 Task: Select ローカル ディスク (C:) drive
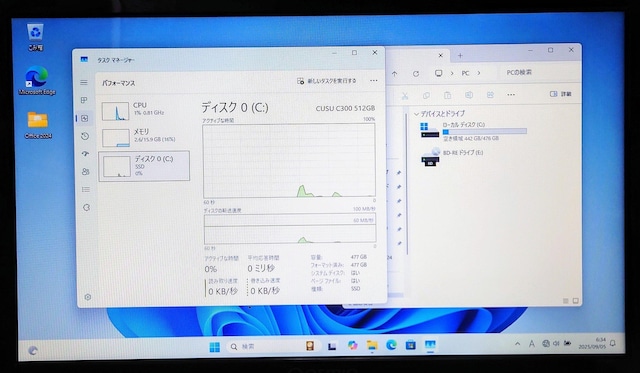coord(473,131)
